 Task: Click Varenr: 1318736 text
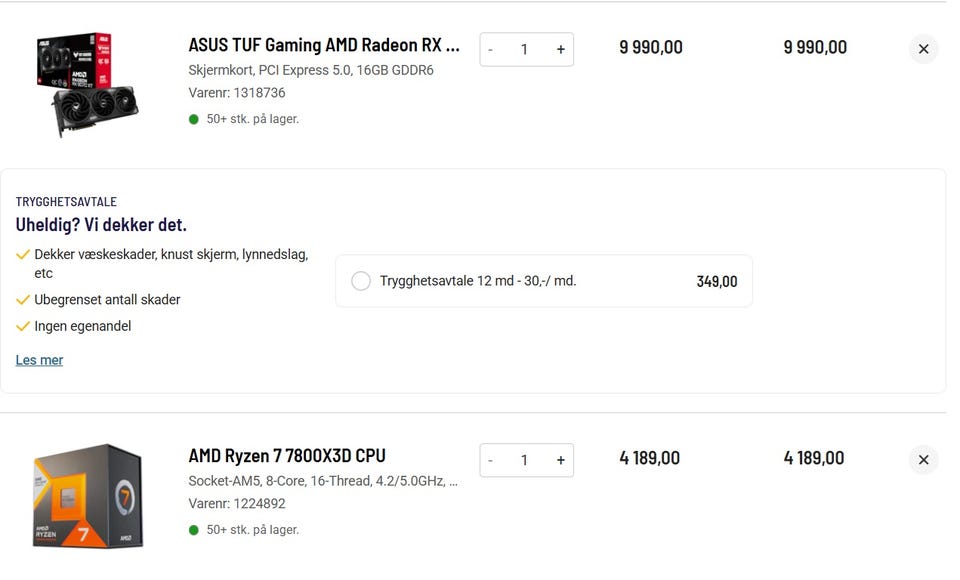point(237,93)
